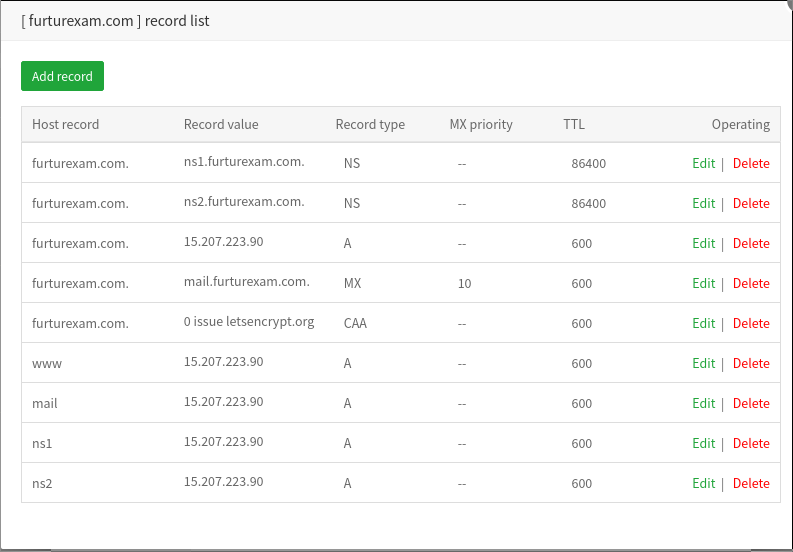The image size is (793, 552).
Task: Delete the ns2 host A record
Action: pos(751,483)
